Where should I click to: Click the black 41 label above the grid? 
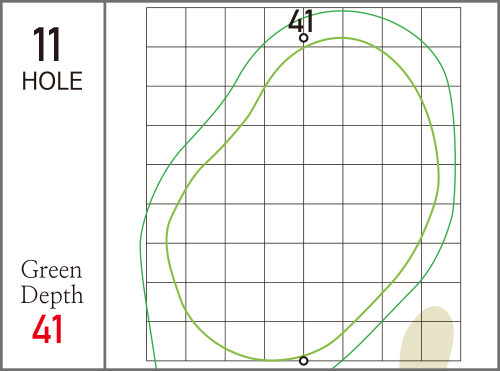pyautogui.click(x=301, y=21)
